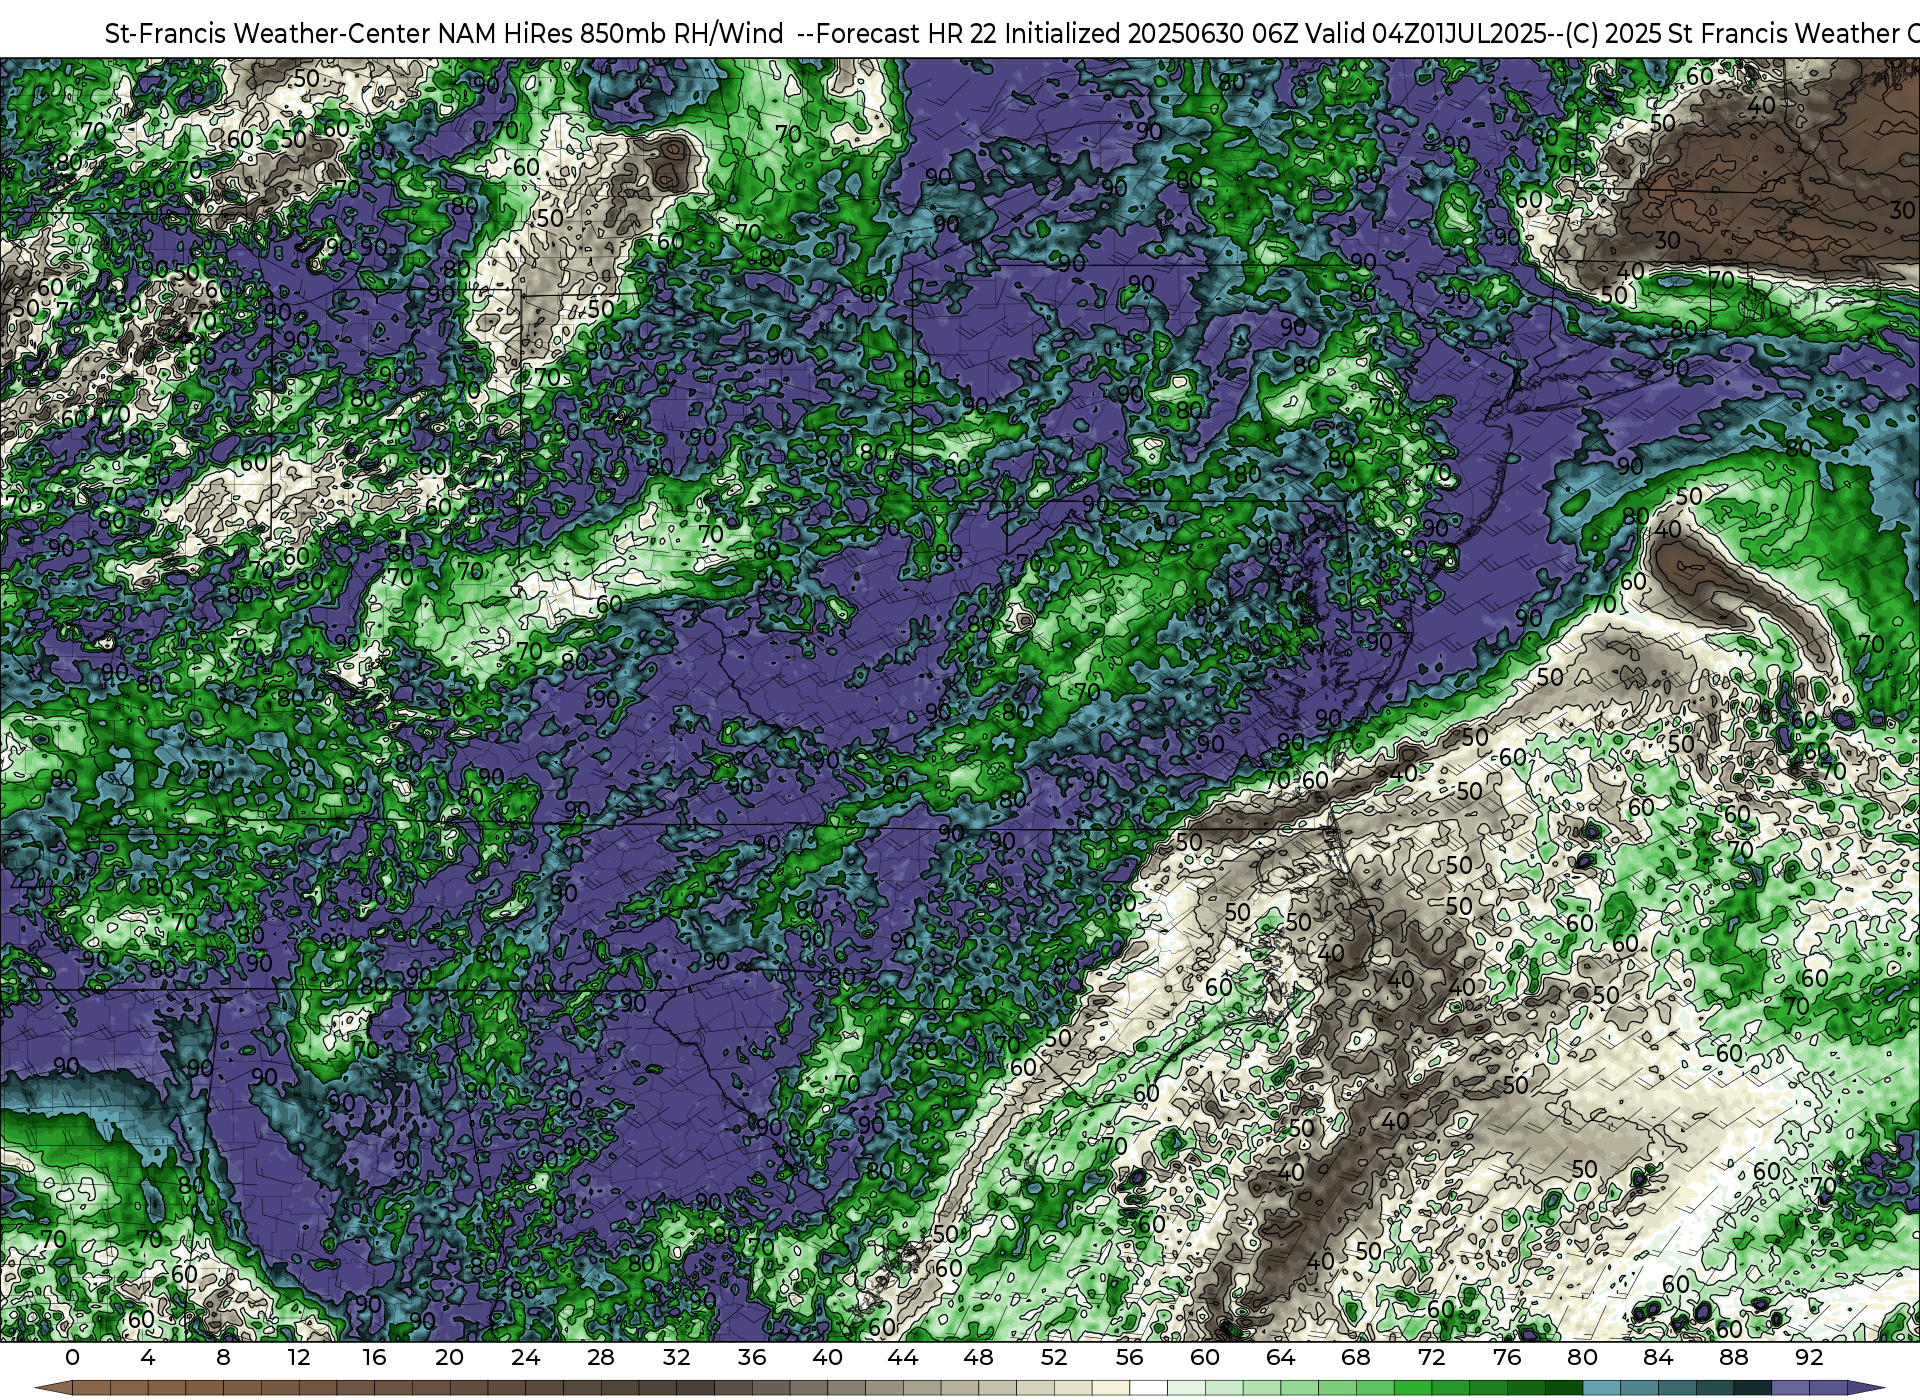
Task: Click "NAM HiRes 850mb RH/Wind" in title
Action: pos(610,34)
